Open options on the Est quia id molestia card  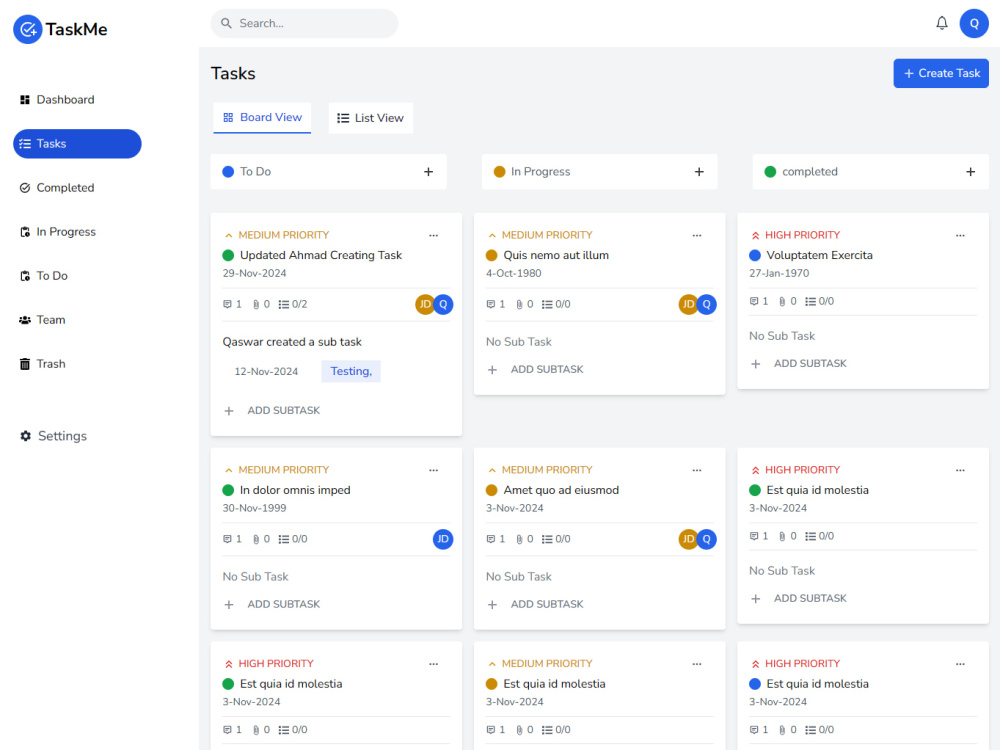[x=960, y=470]
